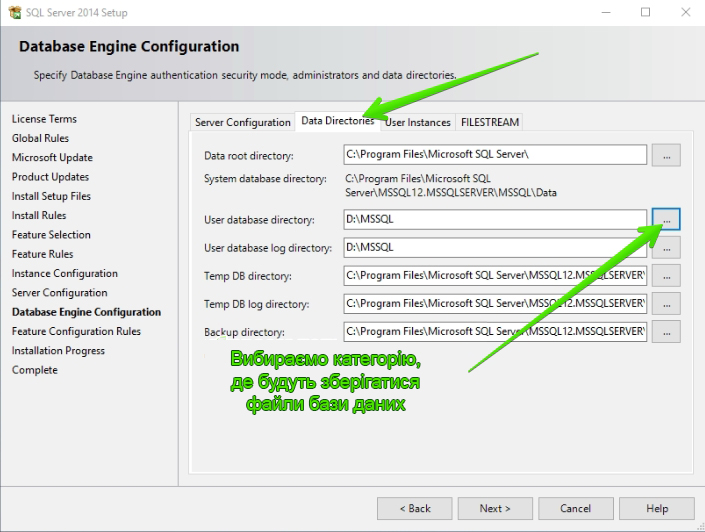Select Global Rules step in sidebar
705x532 pixels.
coord(40,139)
